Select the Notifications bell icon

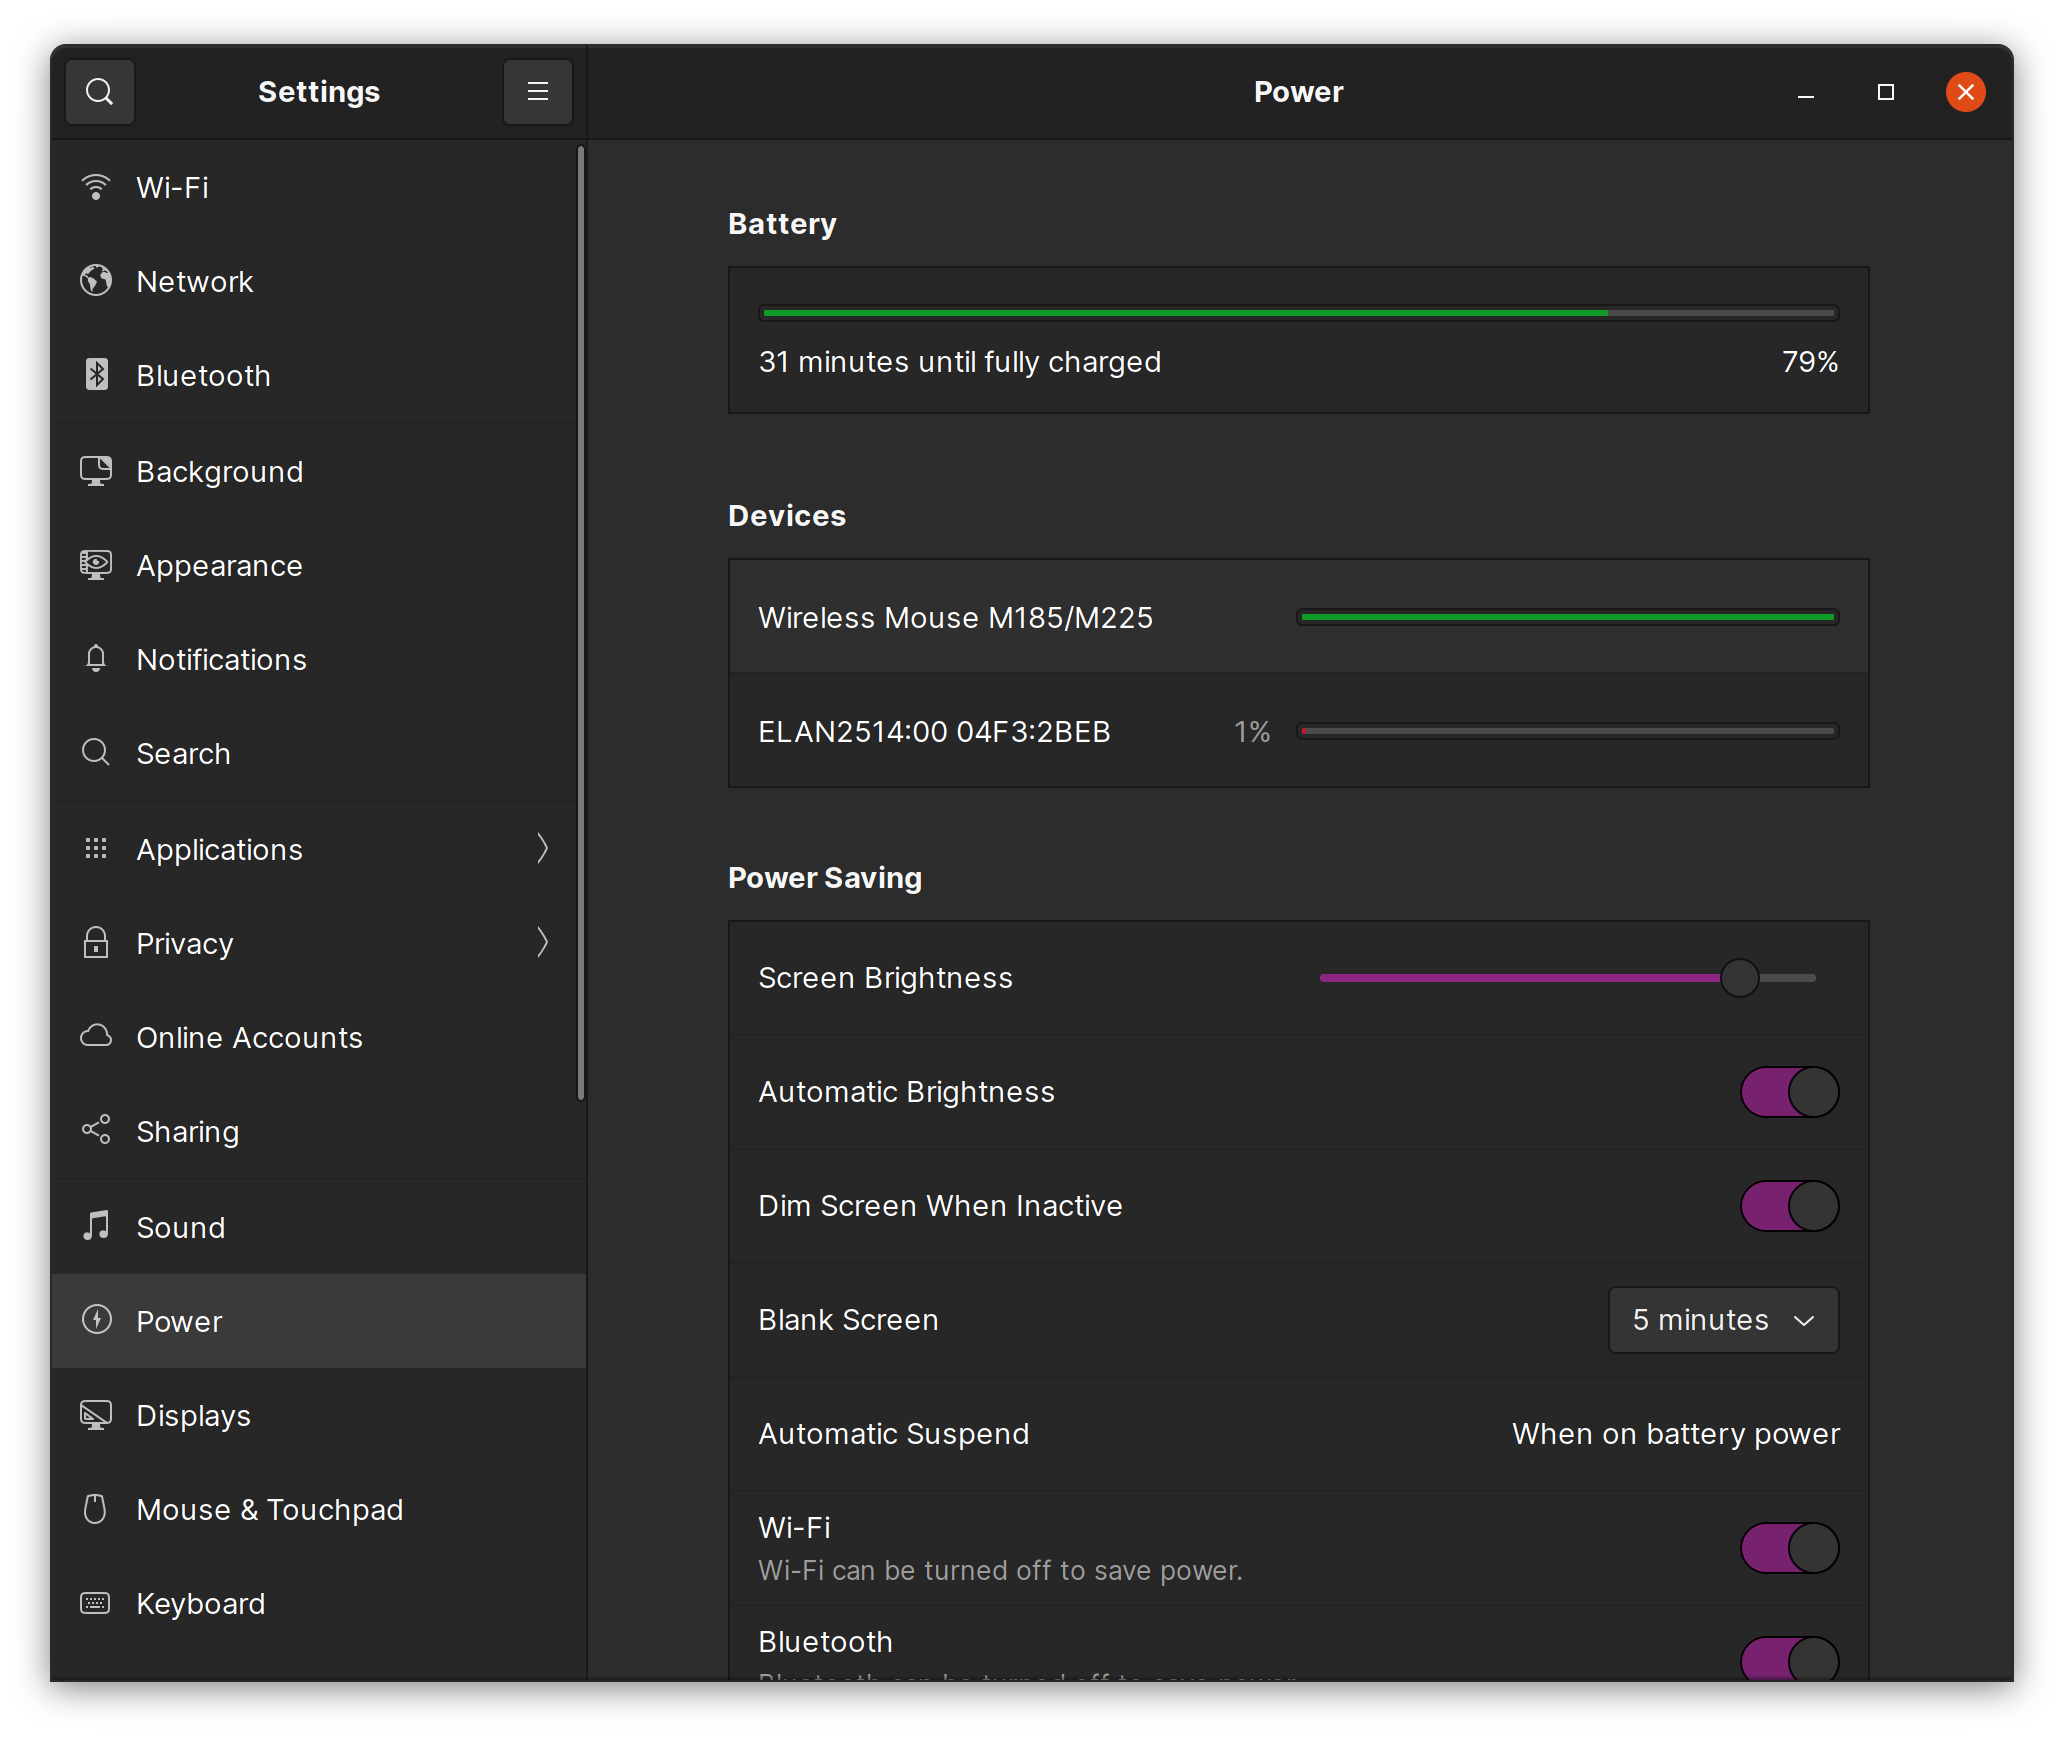tap(96, 659)
